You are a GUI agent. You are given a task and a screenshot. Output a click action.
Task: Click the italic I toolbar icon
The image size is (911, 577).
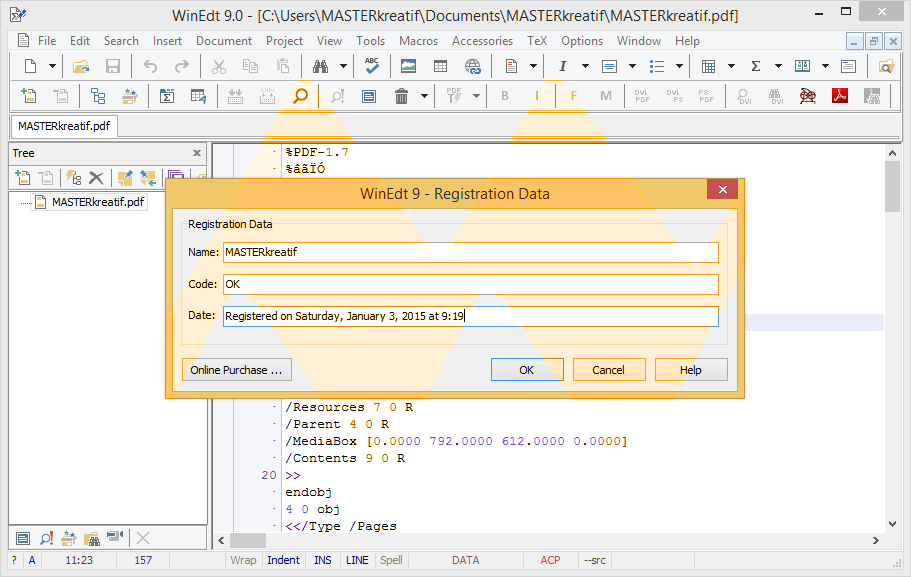(562, 66)
